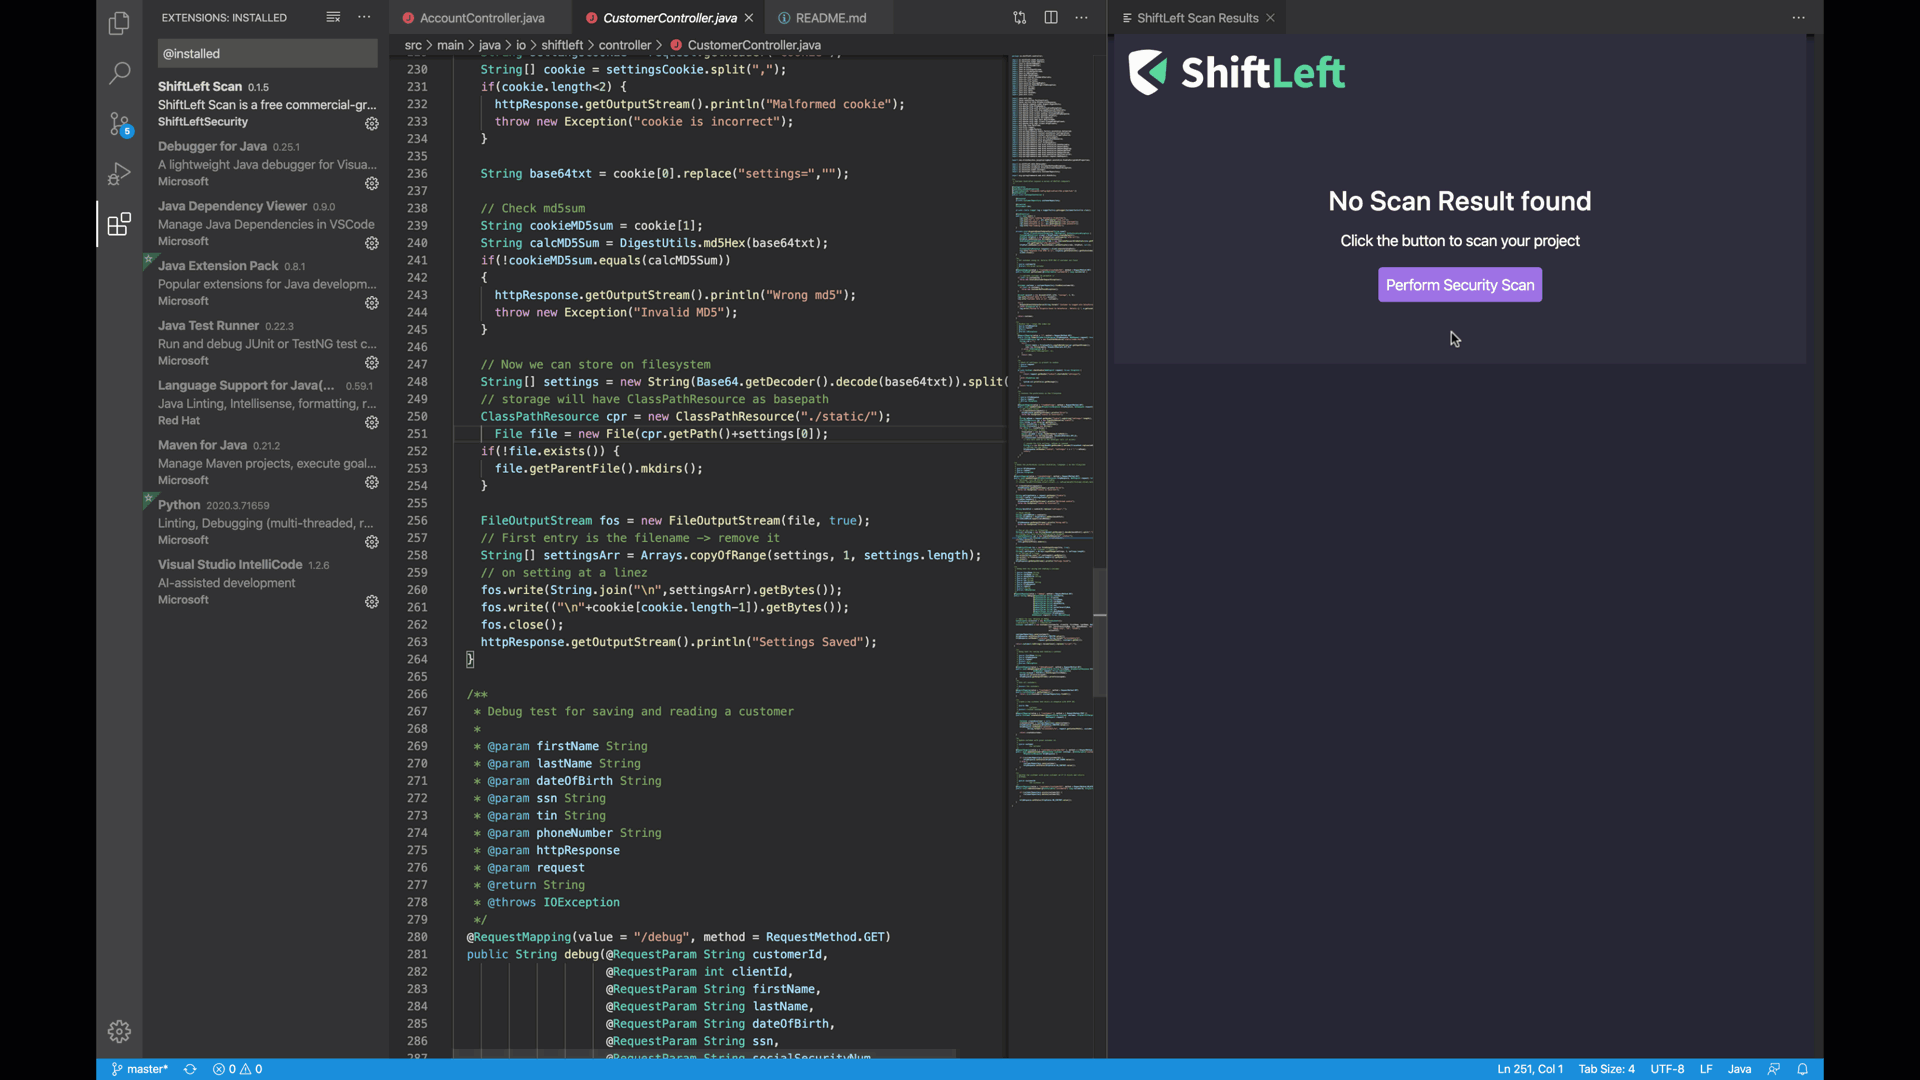1920x1080 pixels.
Task: Click the open changes compare icon
Action: (1019, 18)
